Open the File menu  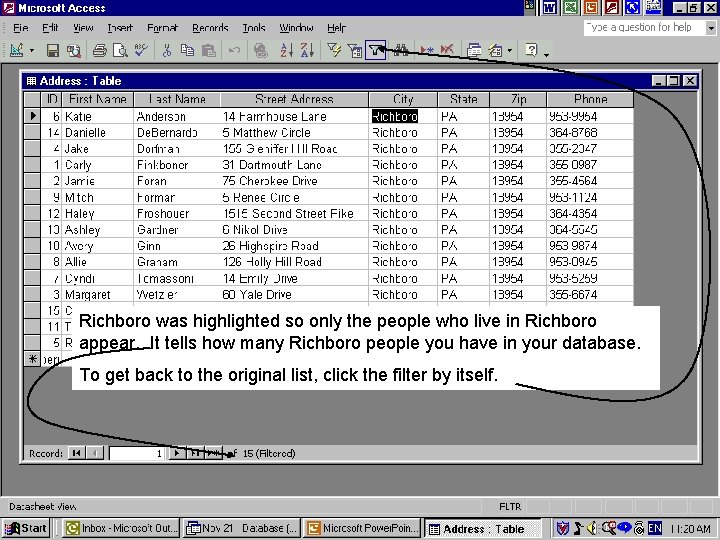[x=21, y=28]
